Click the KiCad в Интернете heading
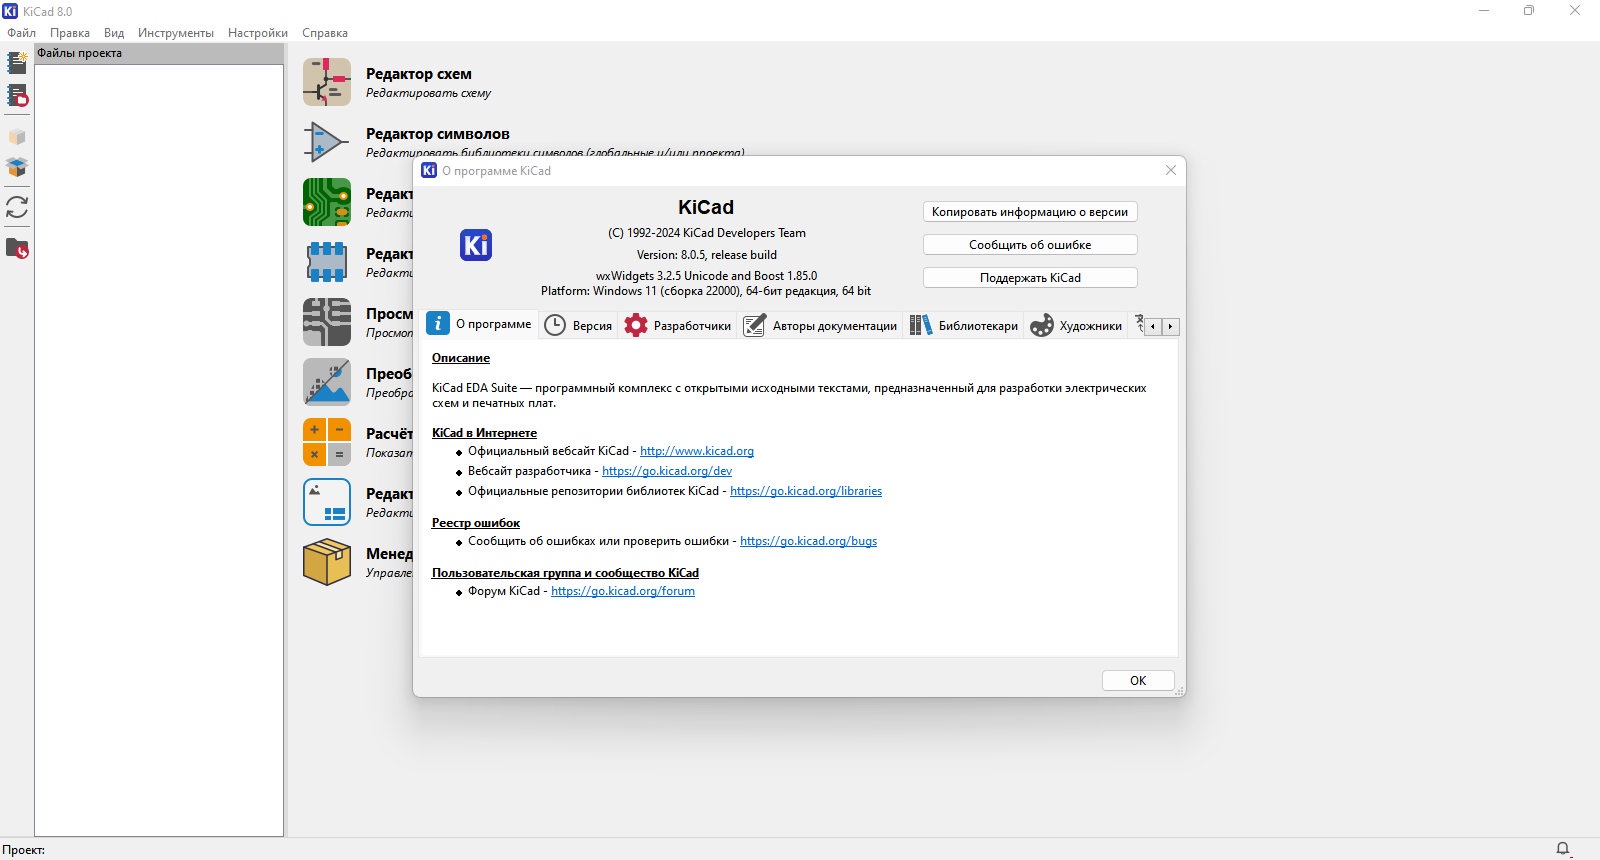The width and height of the screenshot is (1600, 860). click(484, 433)
